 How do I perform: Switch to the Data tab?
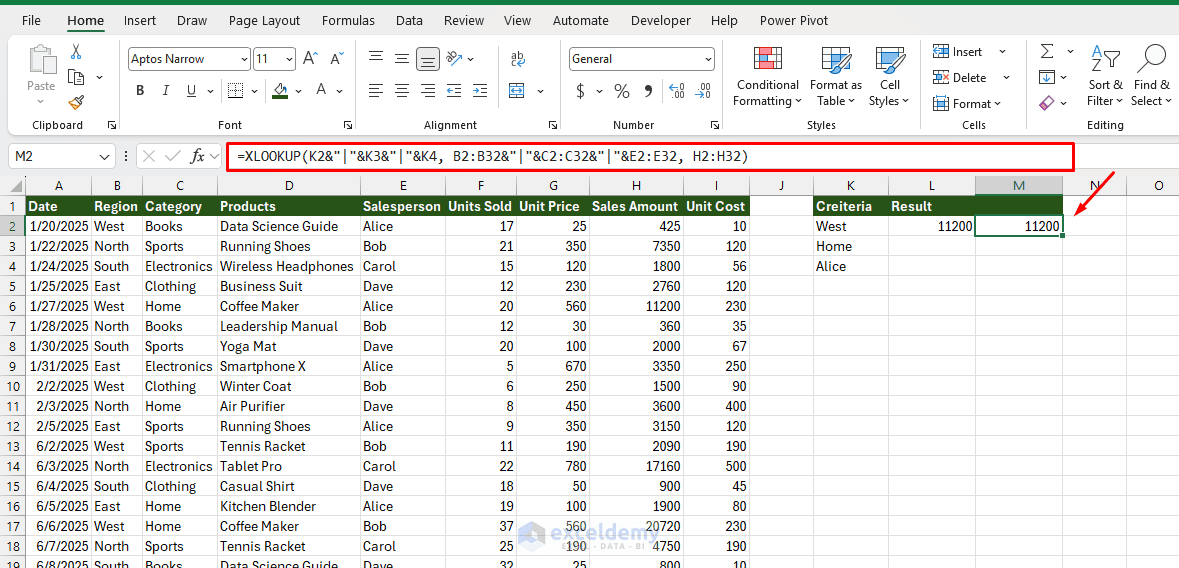tap(409, 20)
